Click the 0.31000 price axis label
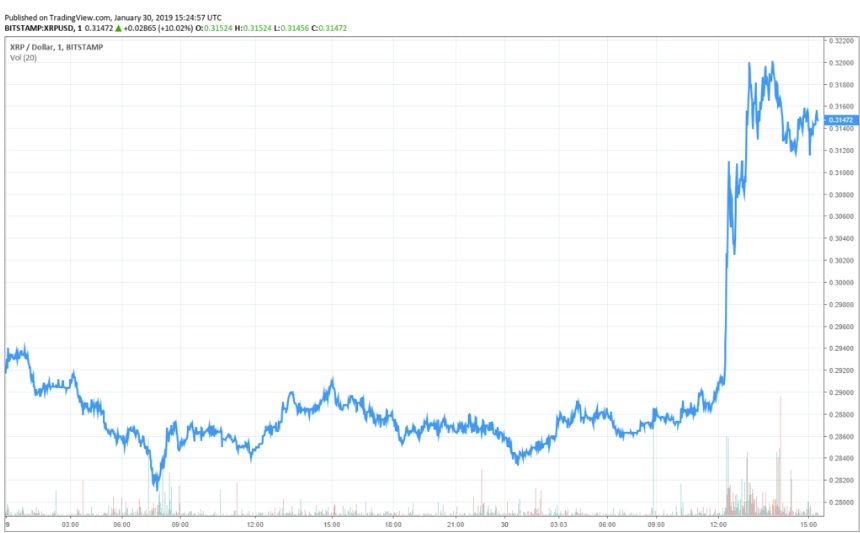The image size is (860, 533). tap(838, 172)
